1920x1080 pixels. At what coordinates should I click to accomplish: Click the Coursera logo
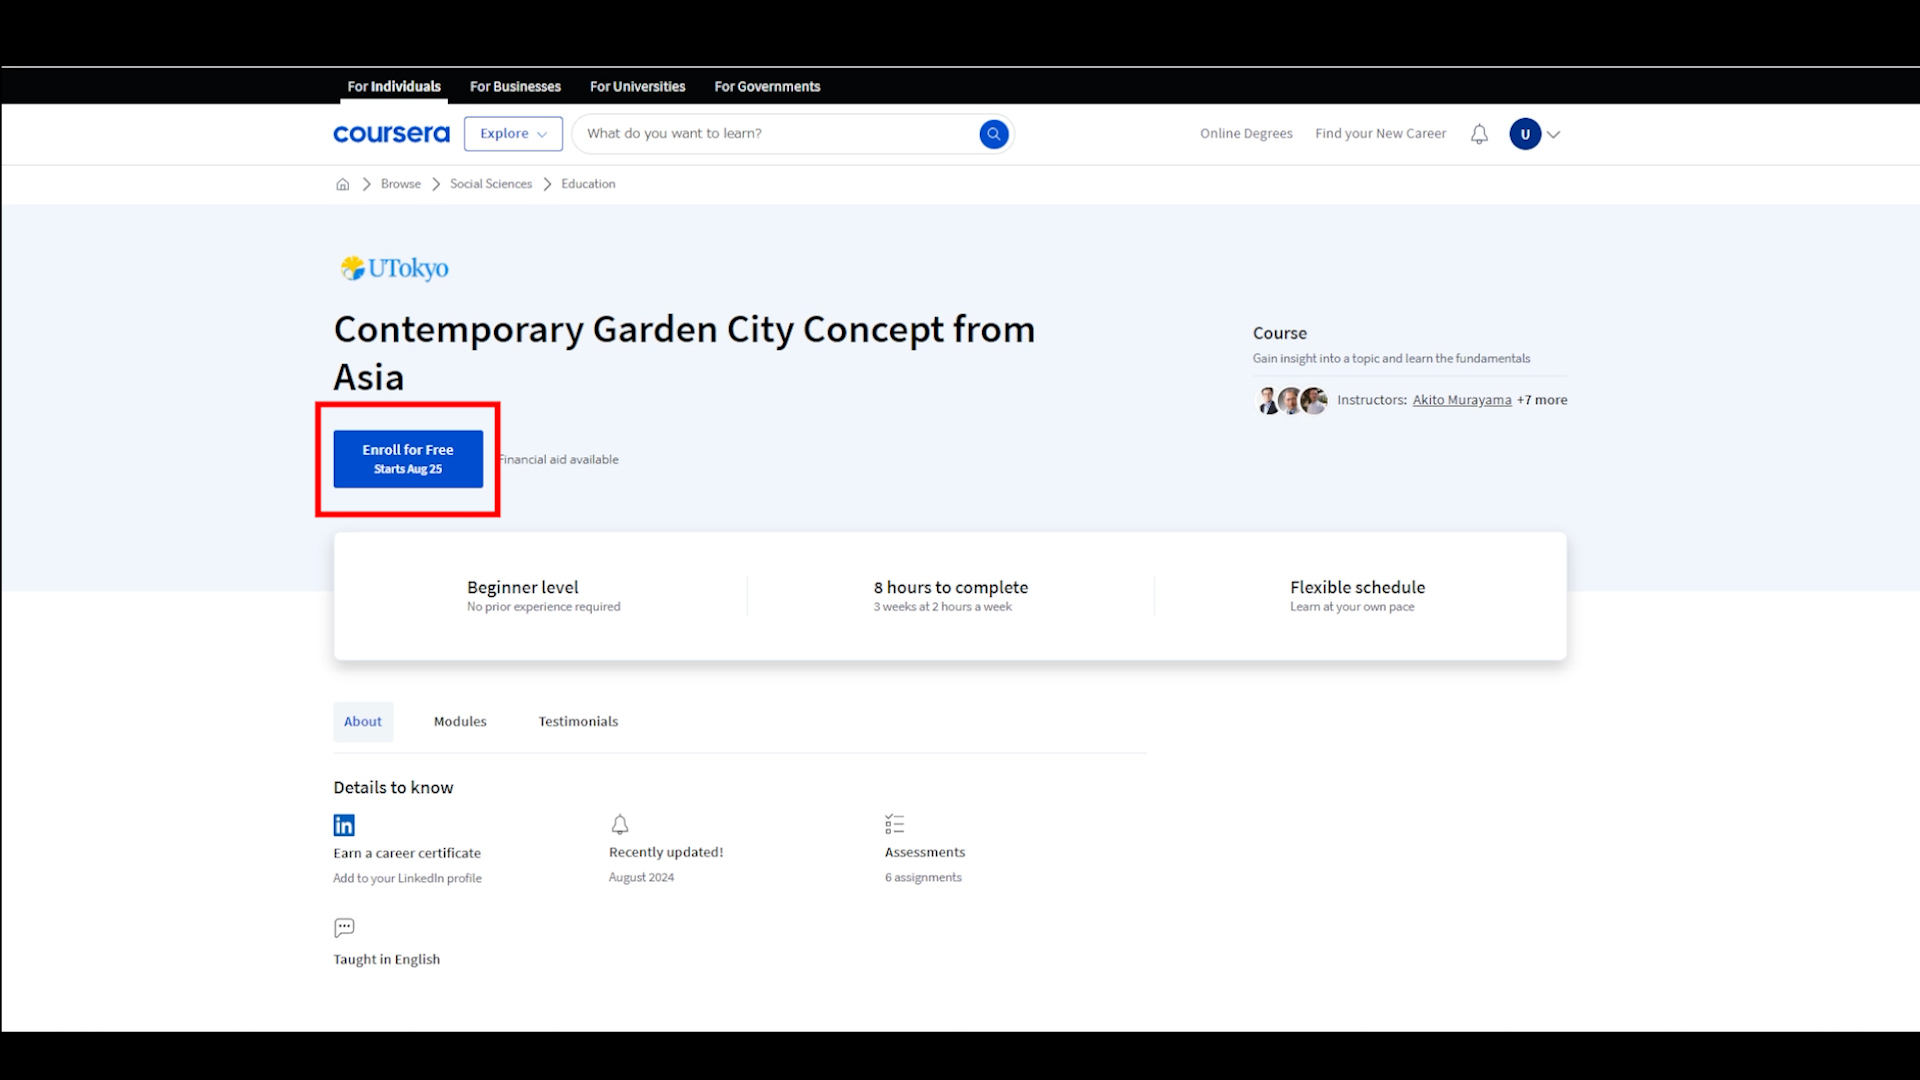[391, 134]
